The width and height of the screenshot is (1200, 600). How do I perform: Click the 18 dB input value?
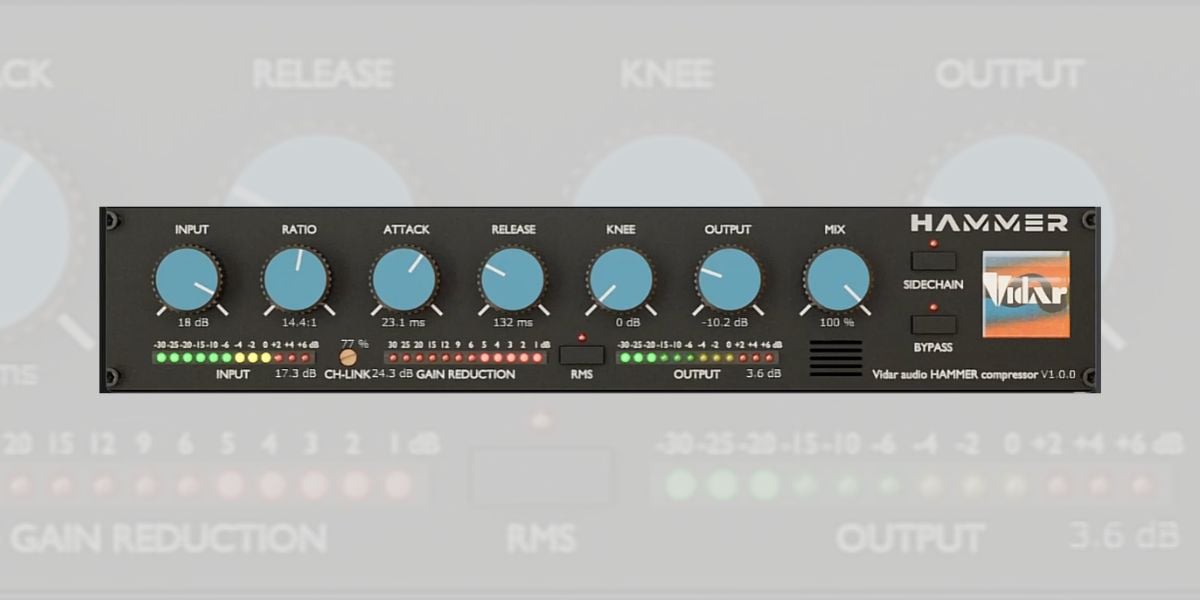click(191, 323)
